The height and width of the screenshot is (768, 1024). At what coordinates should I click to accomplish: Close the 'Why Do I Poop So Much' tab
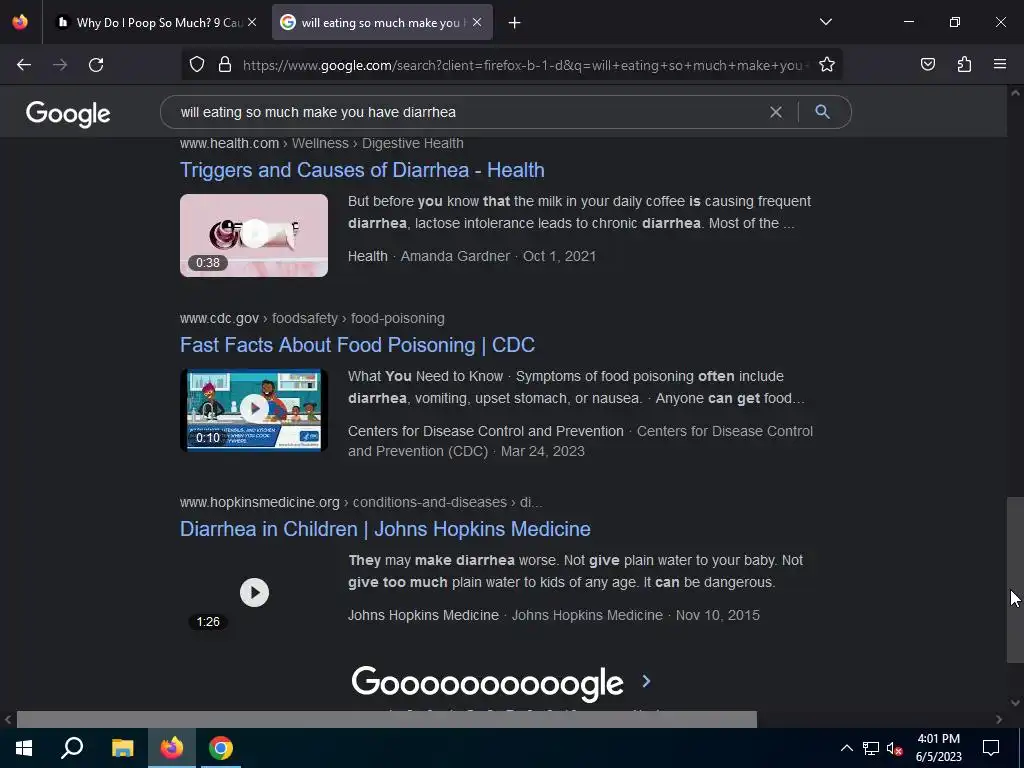pyautogui.click(x=252, y=22)
